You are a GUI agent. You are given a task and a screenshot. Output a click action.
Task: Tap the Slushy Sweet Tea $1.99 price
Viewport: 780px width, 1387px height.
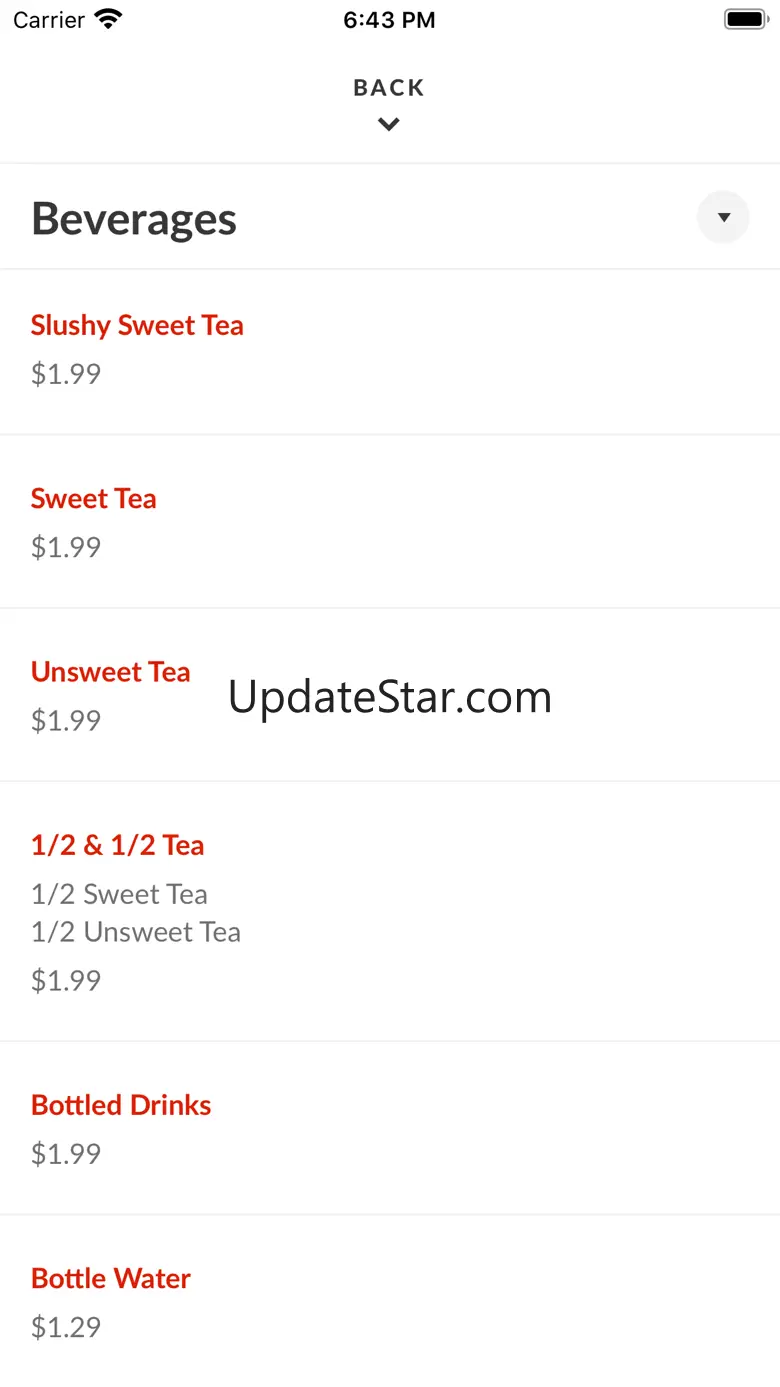(66, 374)
